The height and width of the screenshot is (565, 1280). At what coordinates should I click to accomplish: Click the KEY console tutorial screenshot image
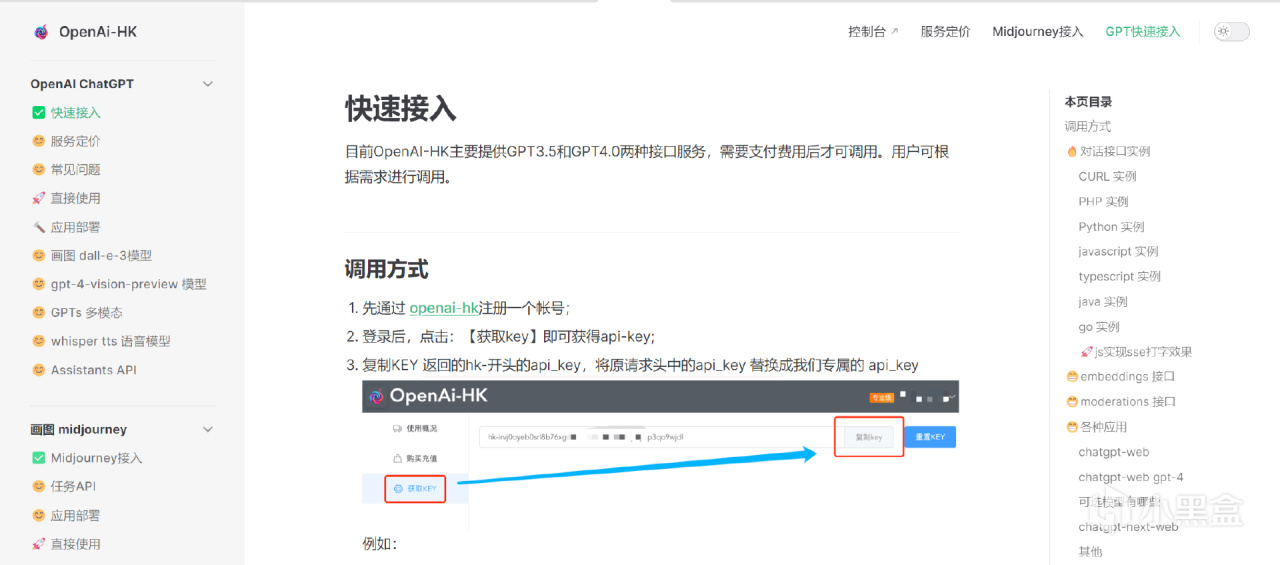(x=660, y=456)
